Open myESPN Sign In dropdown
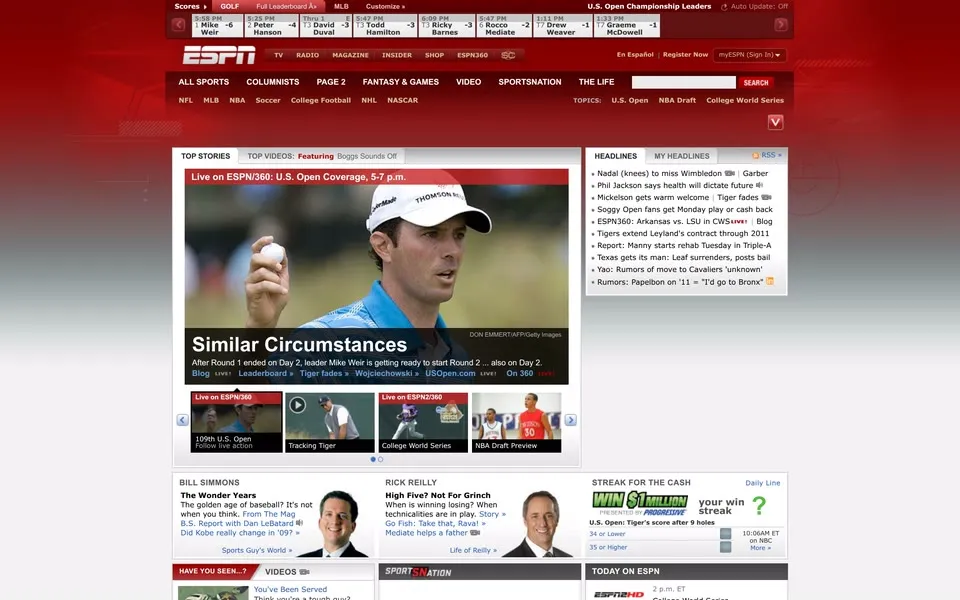The image size is (960, 600). coord(749,55)
